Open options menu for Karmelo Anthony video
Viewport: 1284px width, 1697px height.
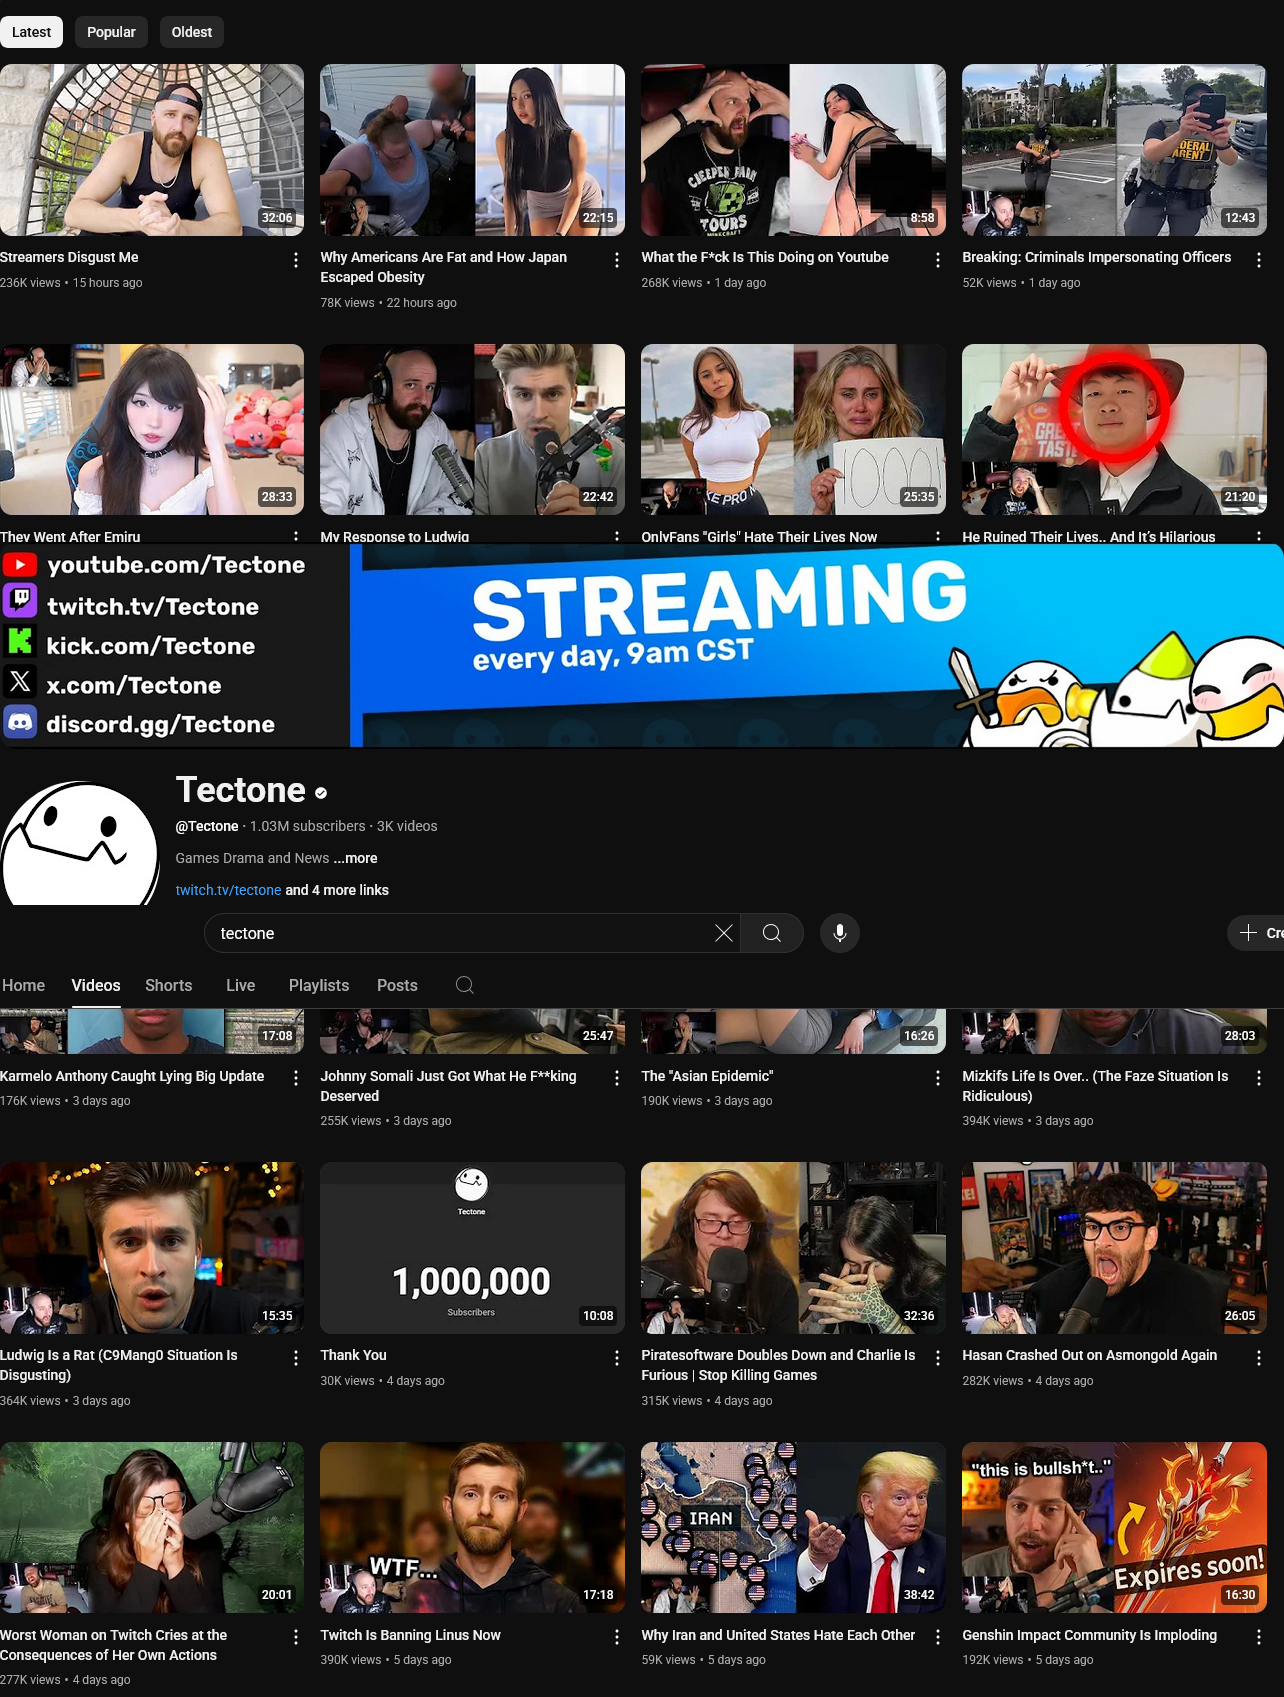coord(296,1078)
